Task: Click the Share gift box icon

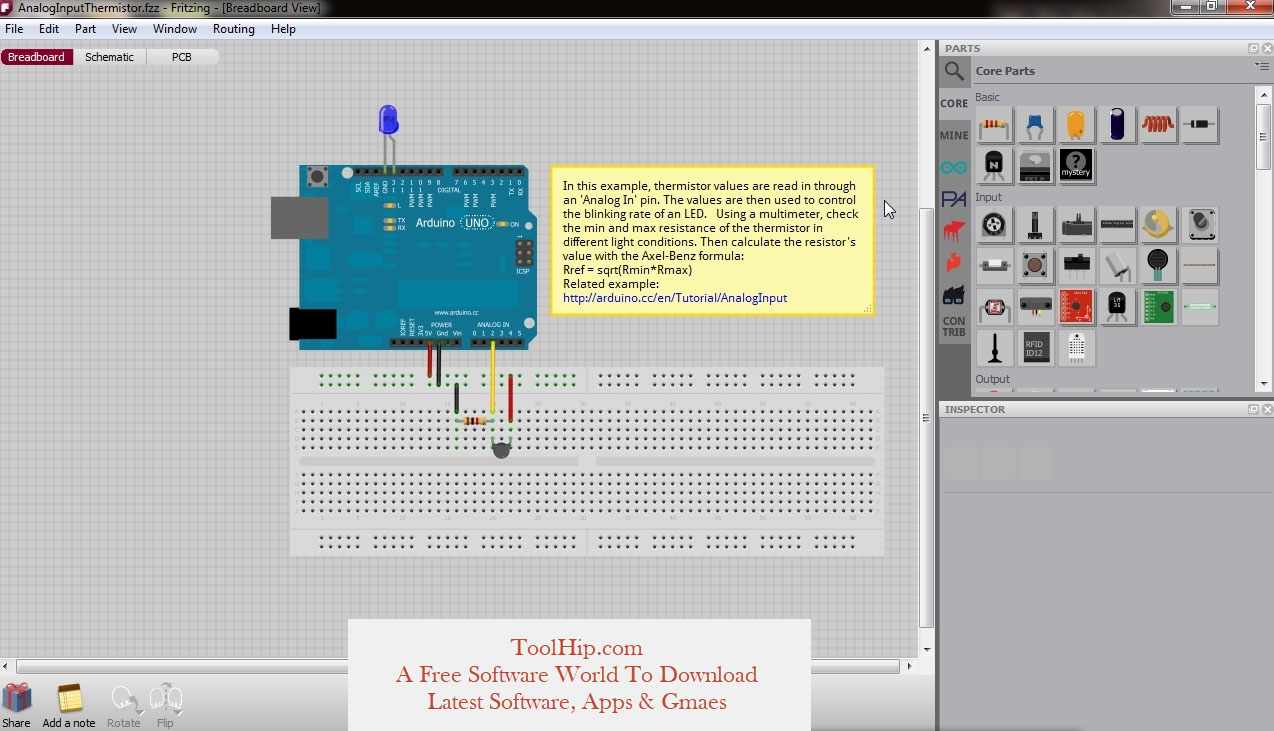Action: [x=16, y=698]
